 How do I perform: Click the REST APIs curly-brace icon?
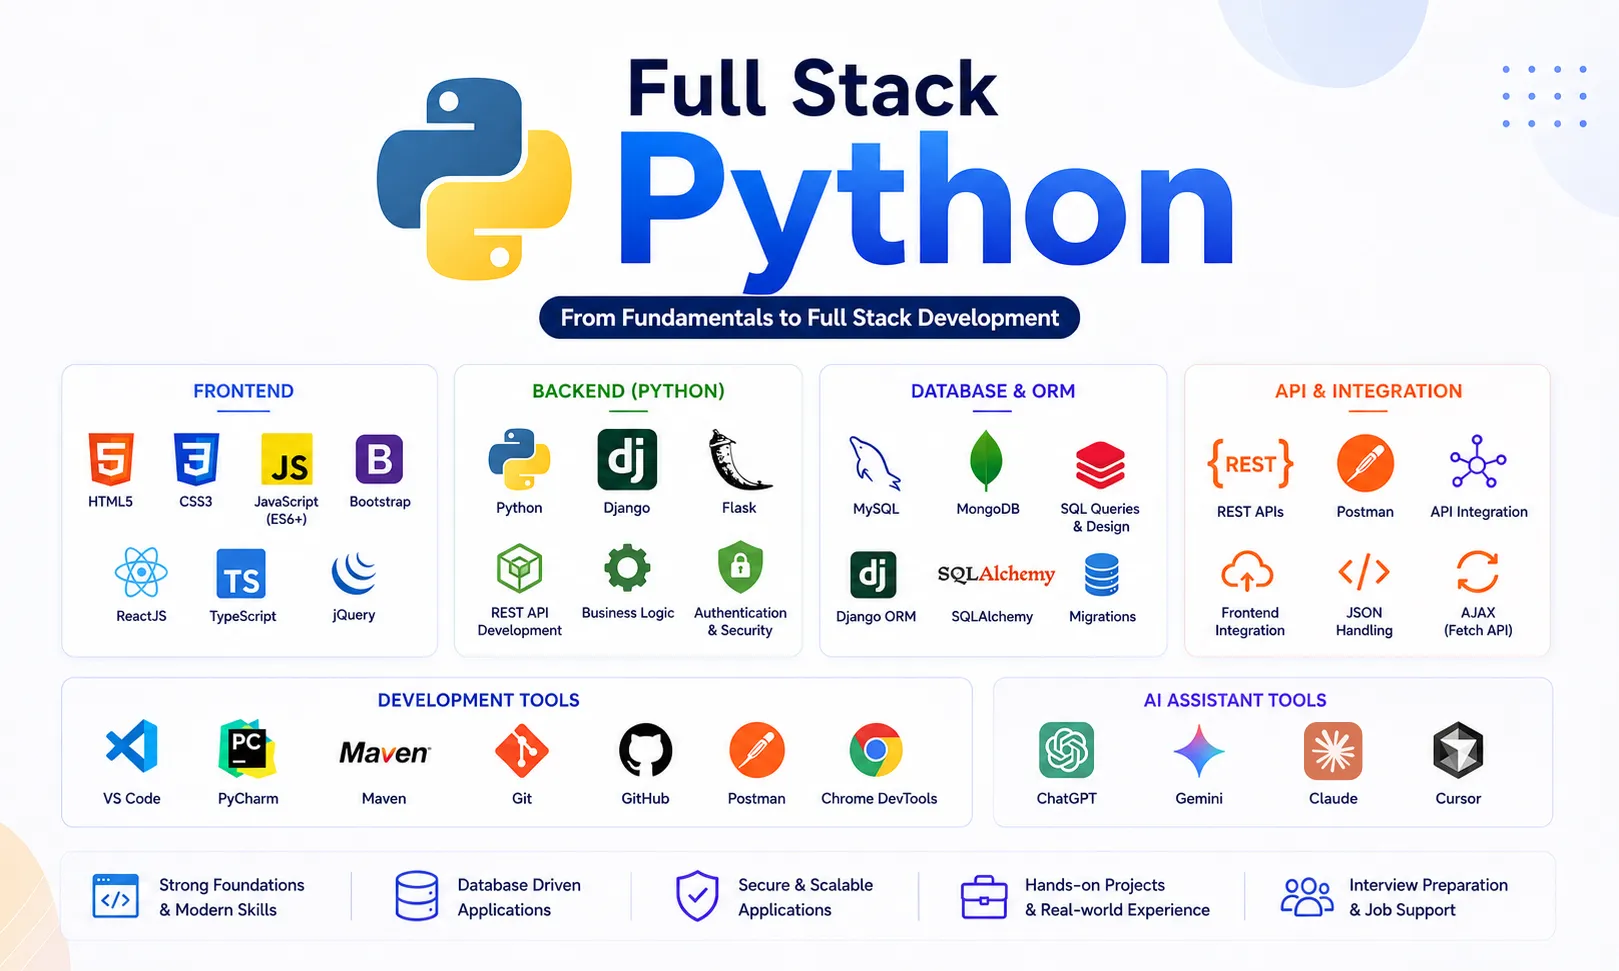[x=1250, y=464]
